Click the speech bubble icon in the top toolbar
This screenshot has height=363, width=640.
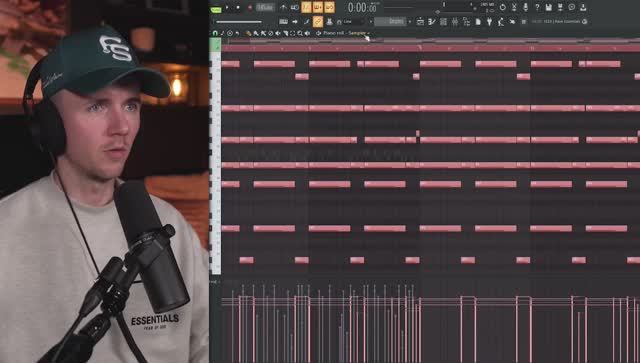coord(571,7)
